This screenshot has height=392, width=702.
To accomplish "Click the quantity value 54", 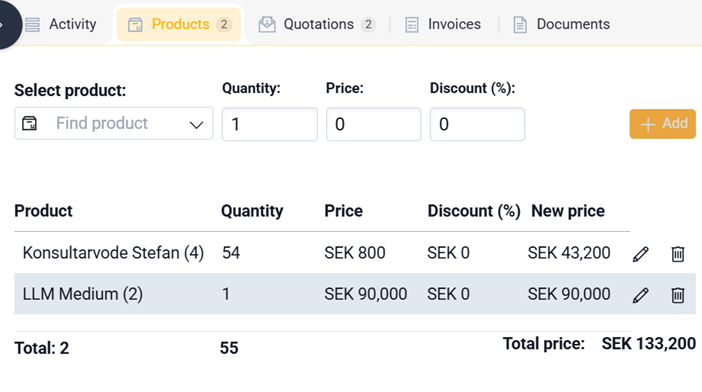I will pos(231,253).
